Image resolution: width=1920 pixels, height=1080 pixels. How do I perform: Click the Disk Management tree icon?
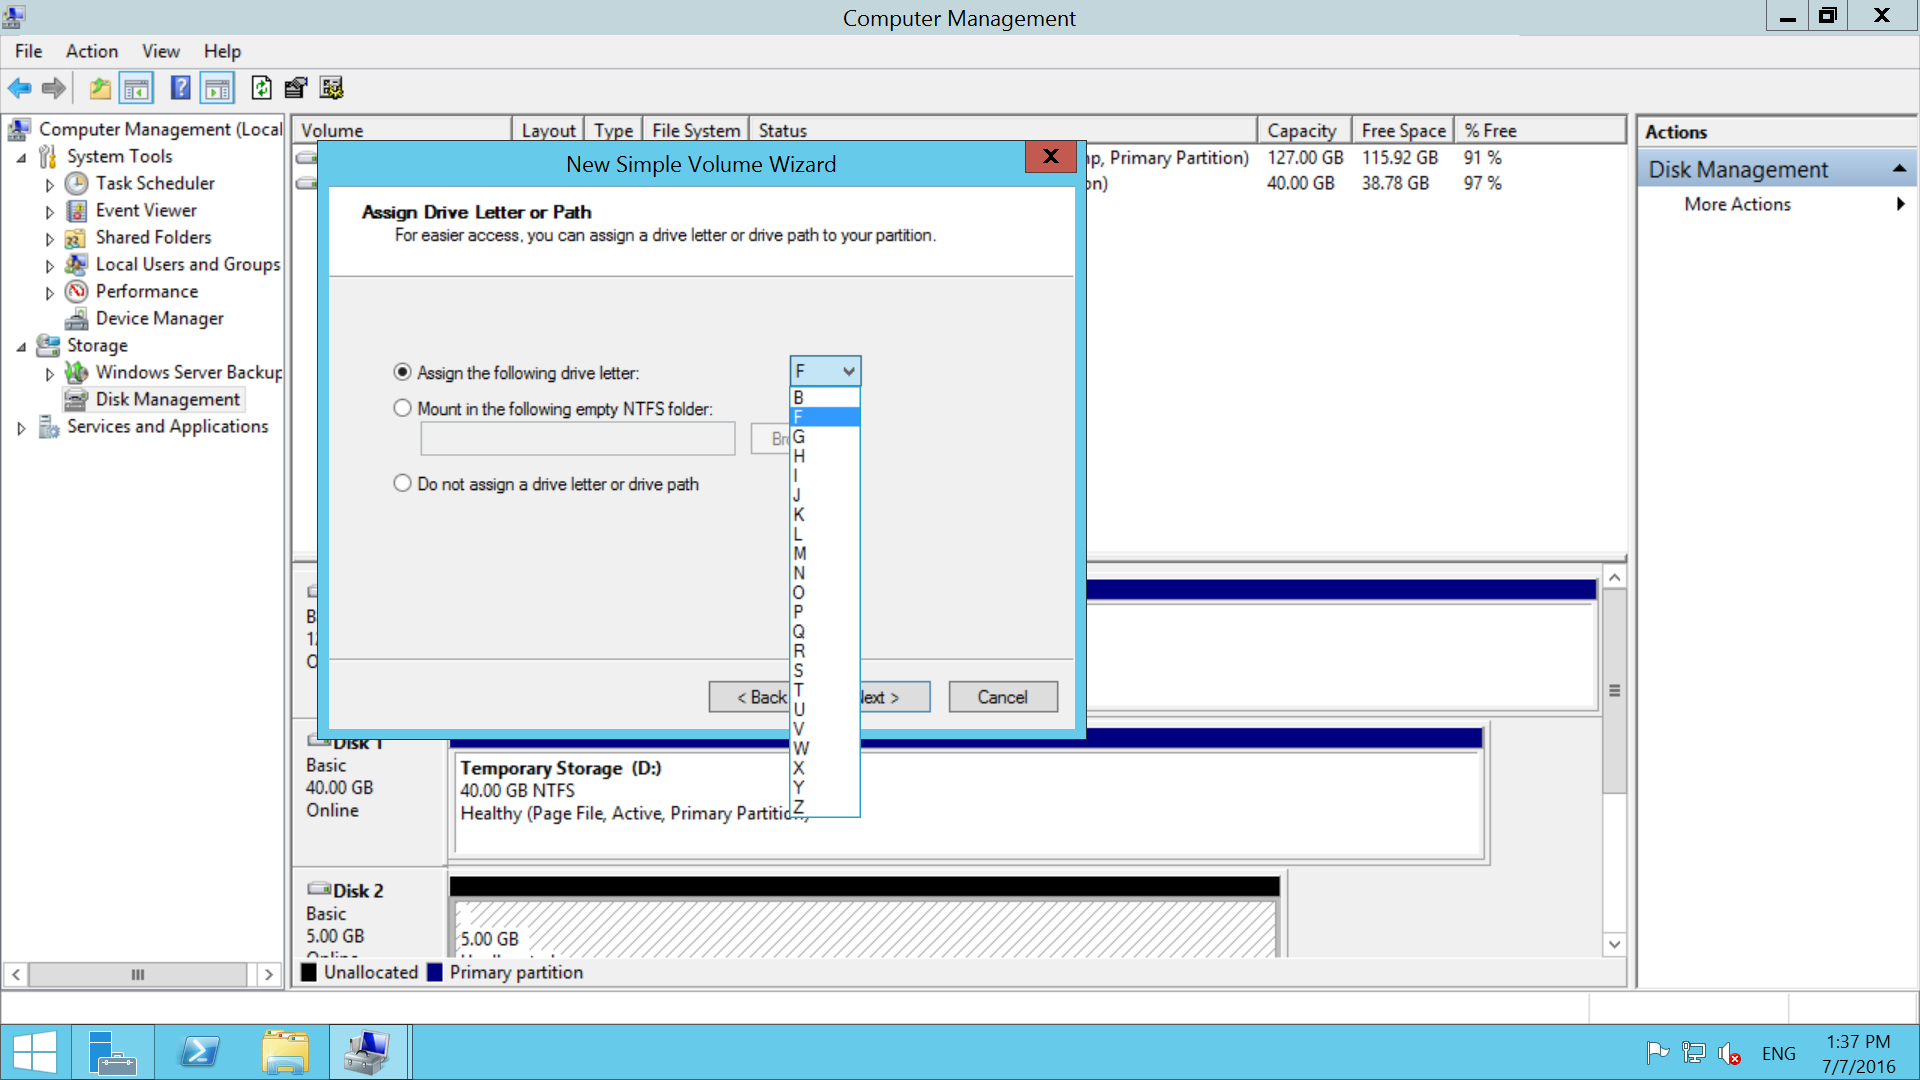[76, 399]
